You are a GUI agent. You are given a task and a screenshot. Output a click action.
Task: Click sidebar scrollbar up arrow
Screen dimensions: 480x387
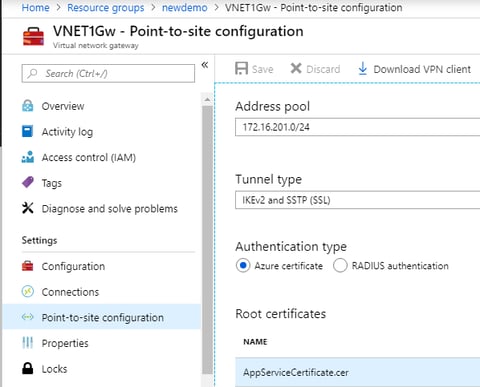click(207, 99)
